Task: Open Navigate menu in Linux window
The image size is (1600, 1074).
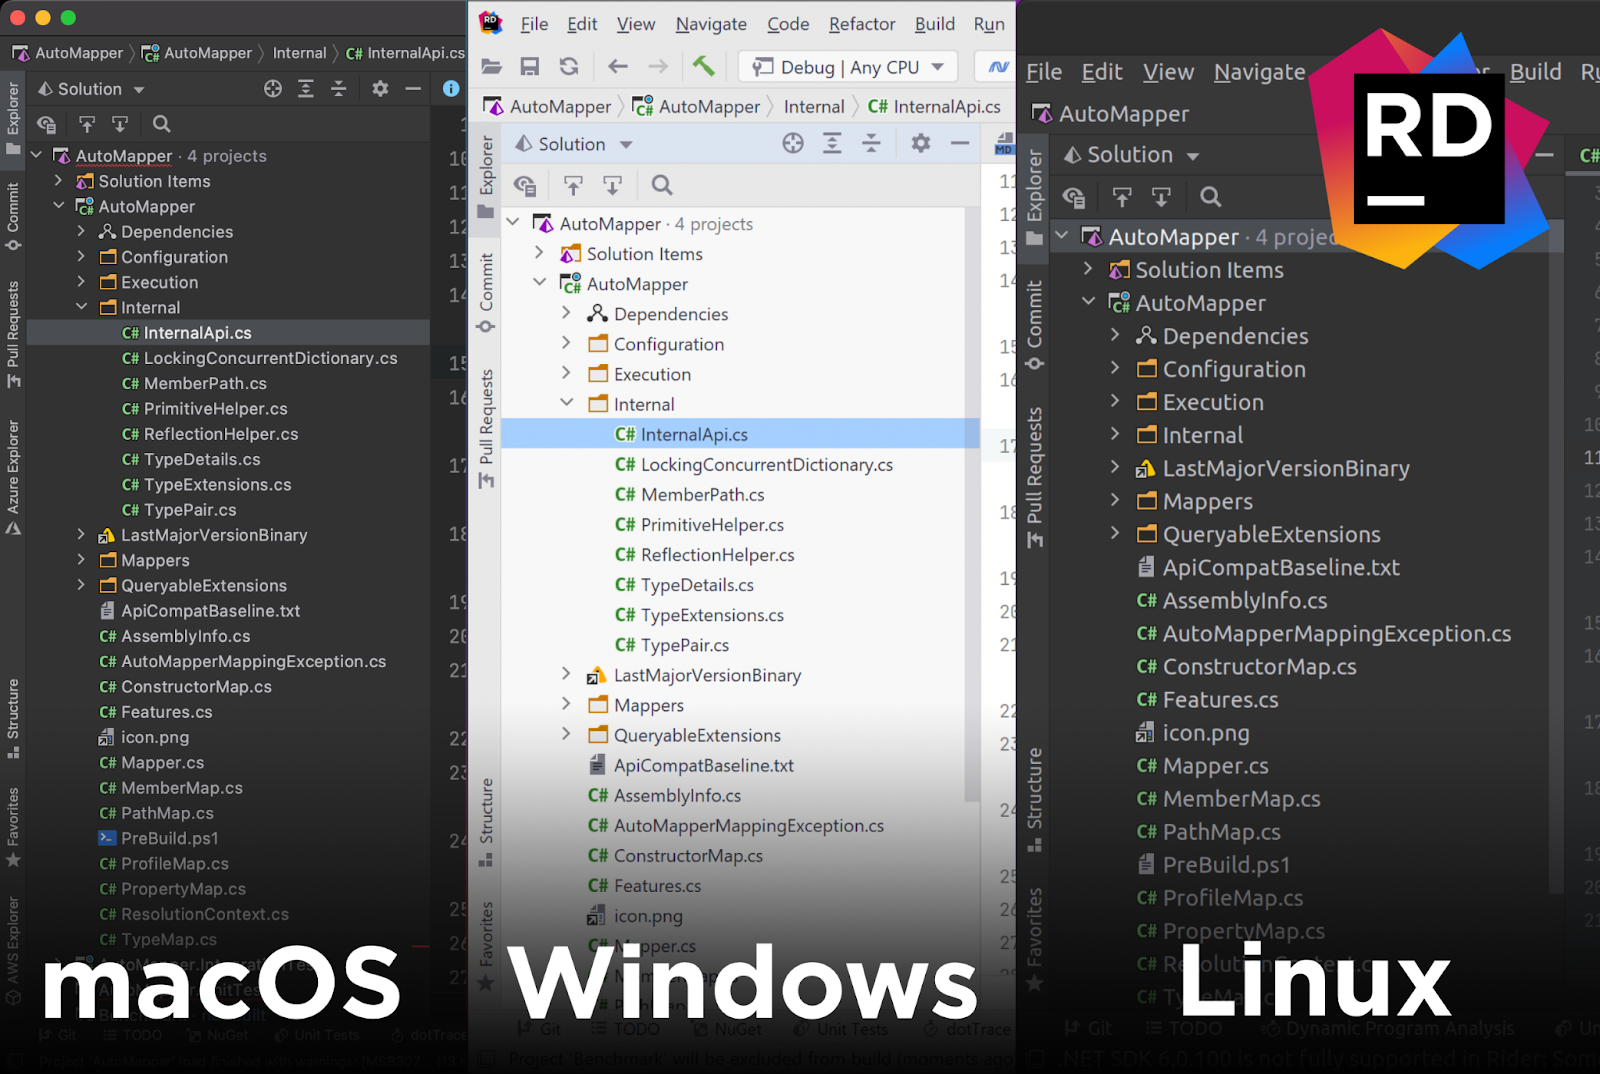Action: pyautogui.click(x=1260, y=72)
